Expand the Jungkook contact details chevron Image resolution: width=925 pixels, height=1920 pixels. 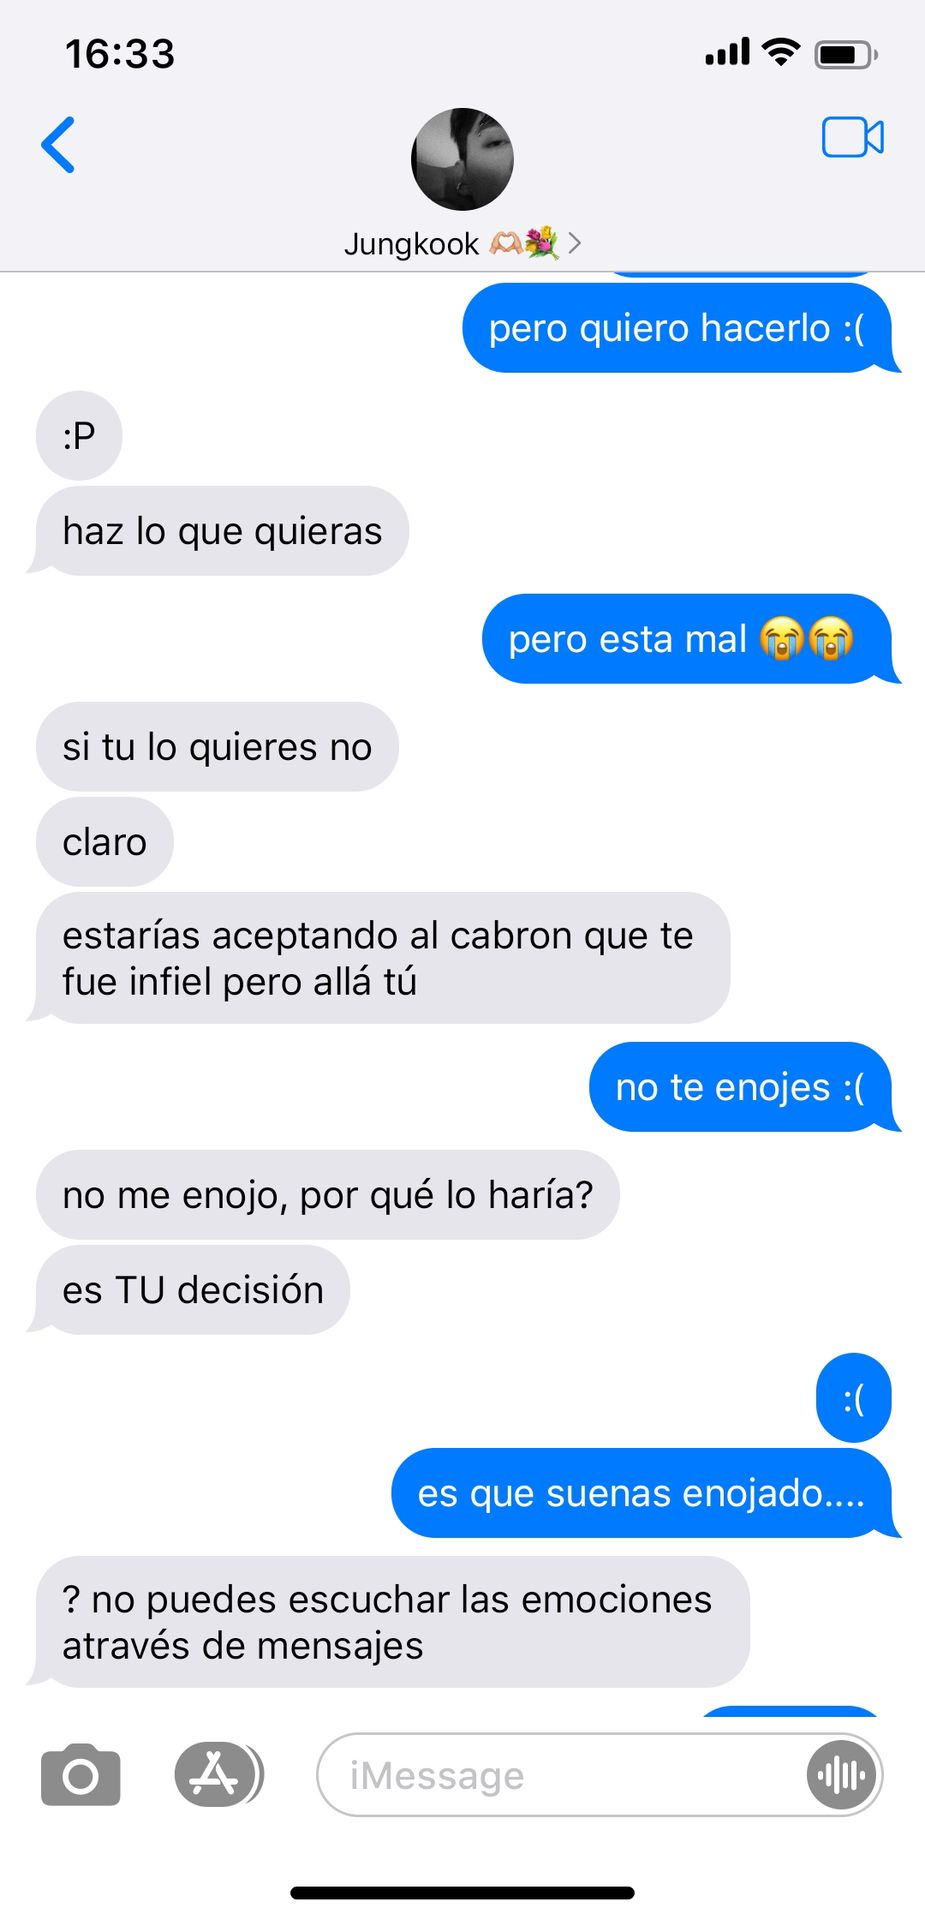pyautogui.click(x=575, y=243)
